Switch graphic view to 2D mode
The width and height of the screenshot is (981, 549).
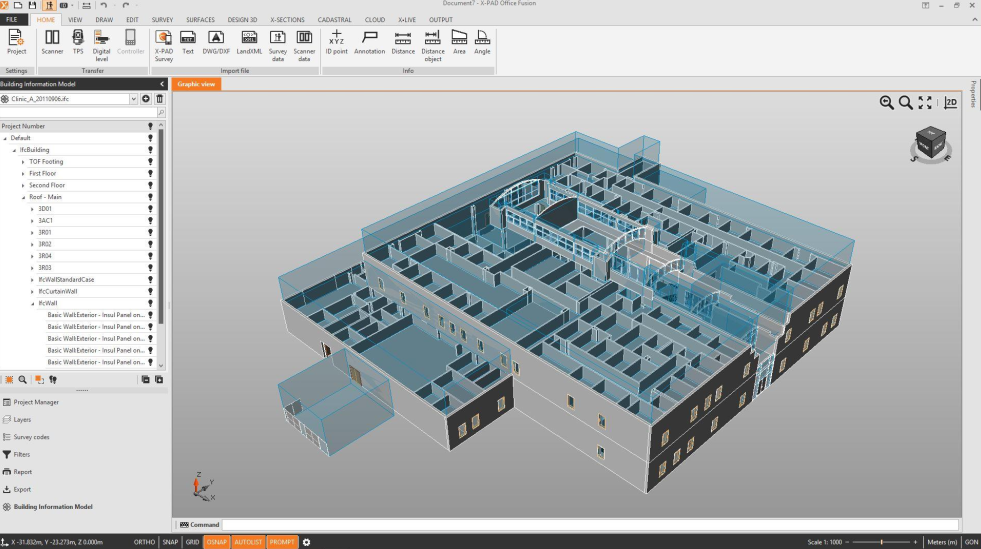click(x=951, y=102)
